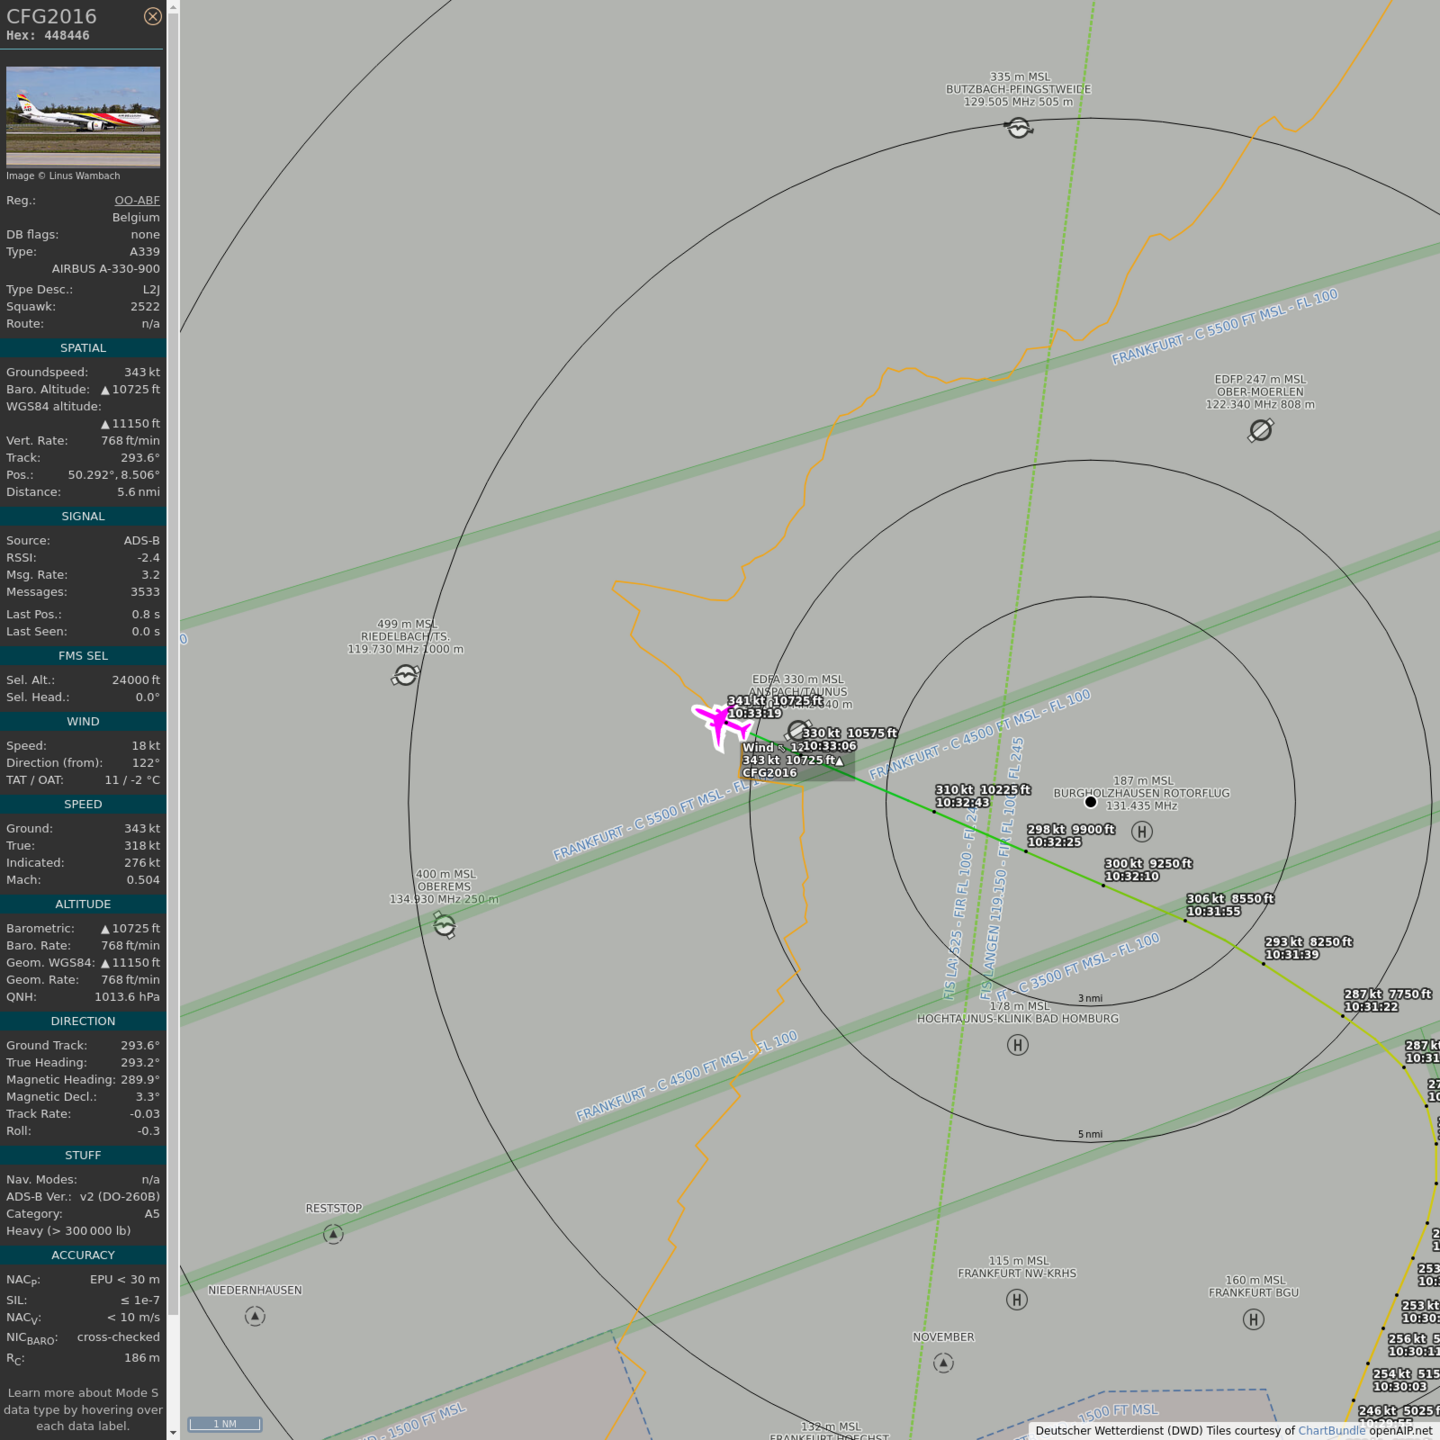Viewport: 1440px width, 1440px height.
Task: Click the Hochtaunus-Klinik Bad Homburg heliport icon
Action: pyautogui.click(x=1017, y=1045)
